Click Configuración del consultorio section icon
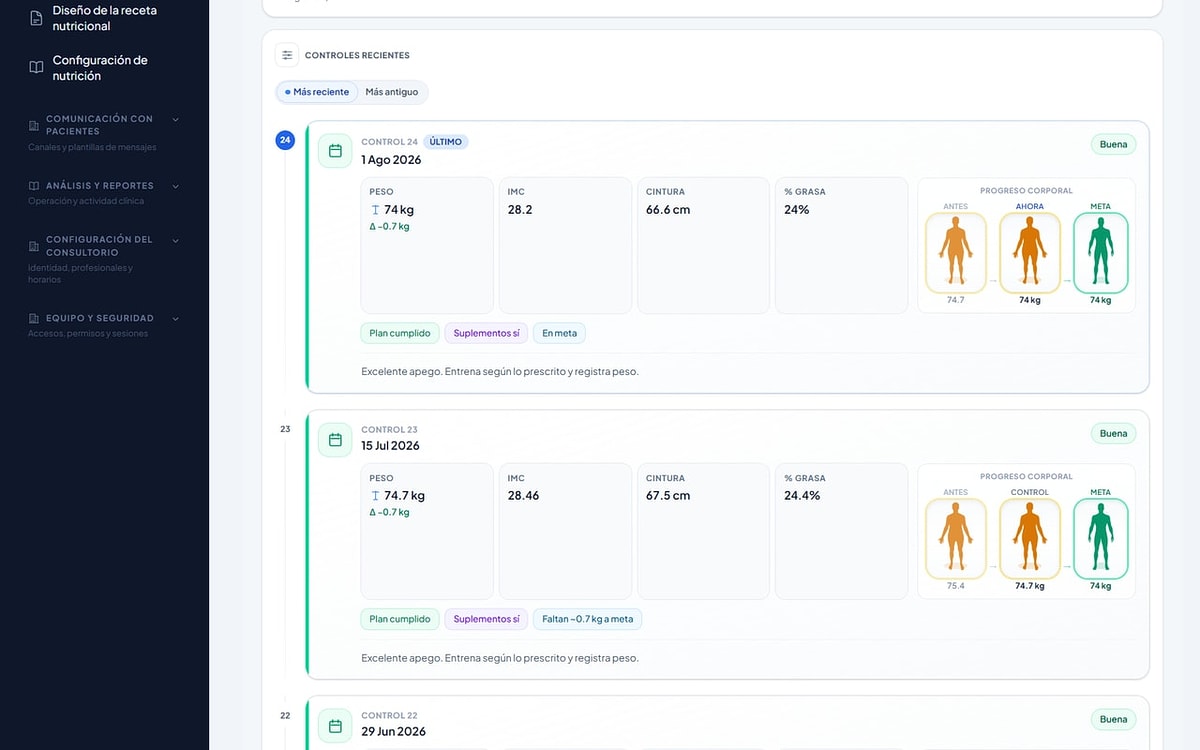1200x750 pixels. pos(34,246)
